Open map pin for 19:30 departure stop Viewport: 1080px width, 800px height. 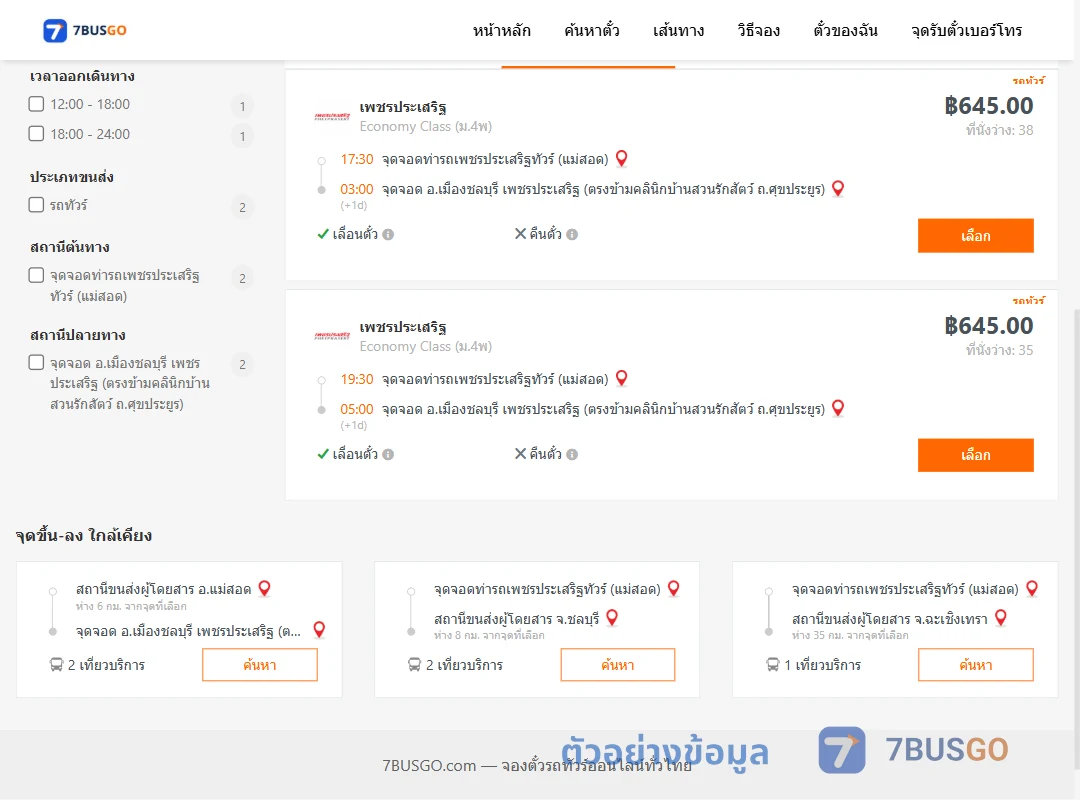(x=621, y=378)
